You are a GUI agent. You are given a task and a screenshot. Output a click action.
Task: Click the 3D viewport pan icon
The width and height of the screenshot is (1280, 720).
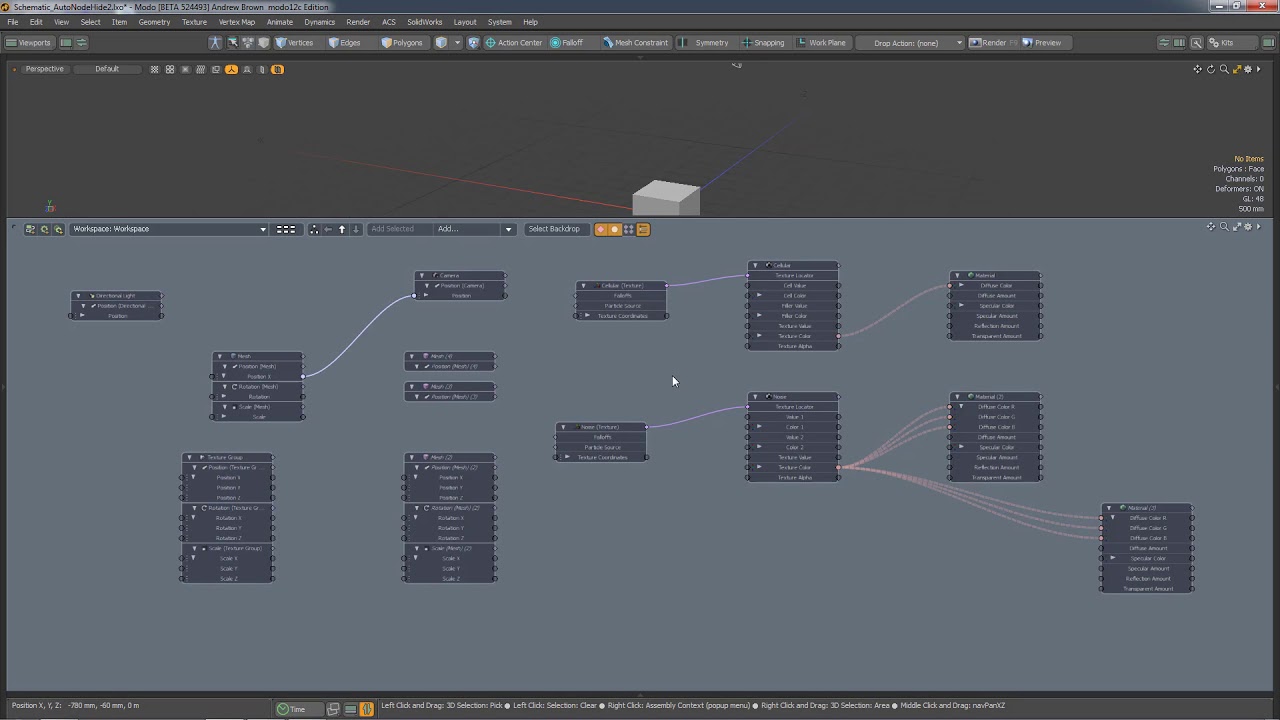pos(1197,69)
